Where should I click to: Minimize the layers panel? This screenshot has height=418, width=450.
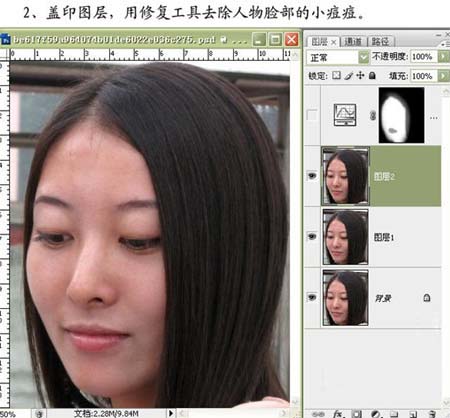(x=439, y=34)
